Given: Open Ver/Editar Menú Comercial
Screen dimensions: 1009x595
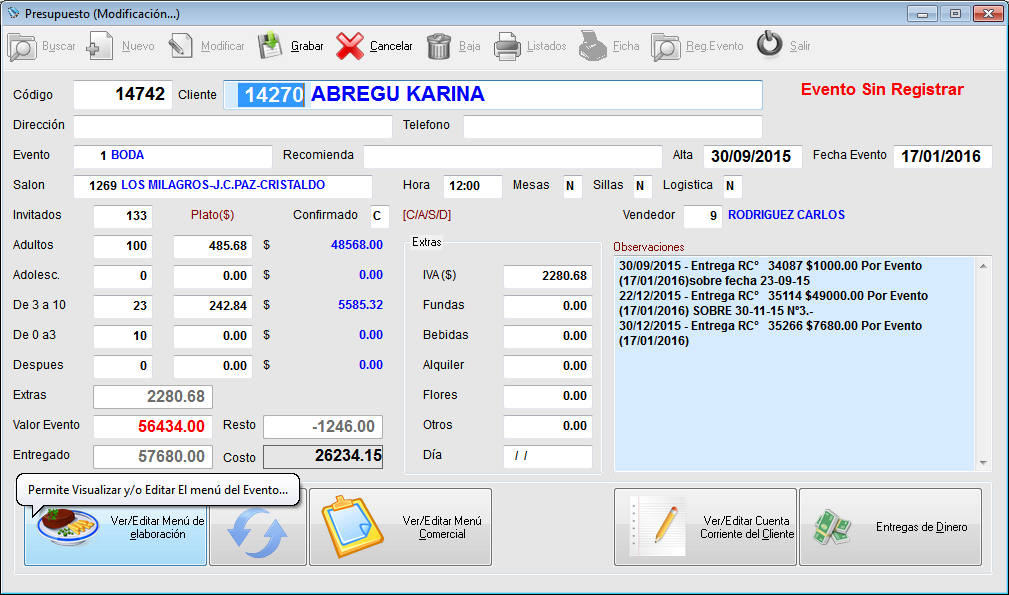Looking at the screenshot, I should tap(400, 527).
